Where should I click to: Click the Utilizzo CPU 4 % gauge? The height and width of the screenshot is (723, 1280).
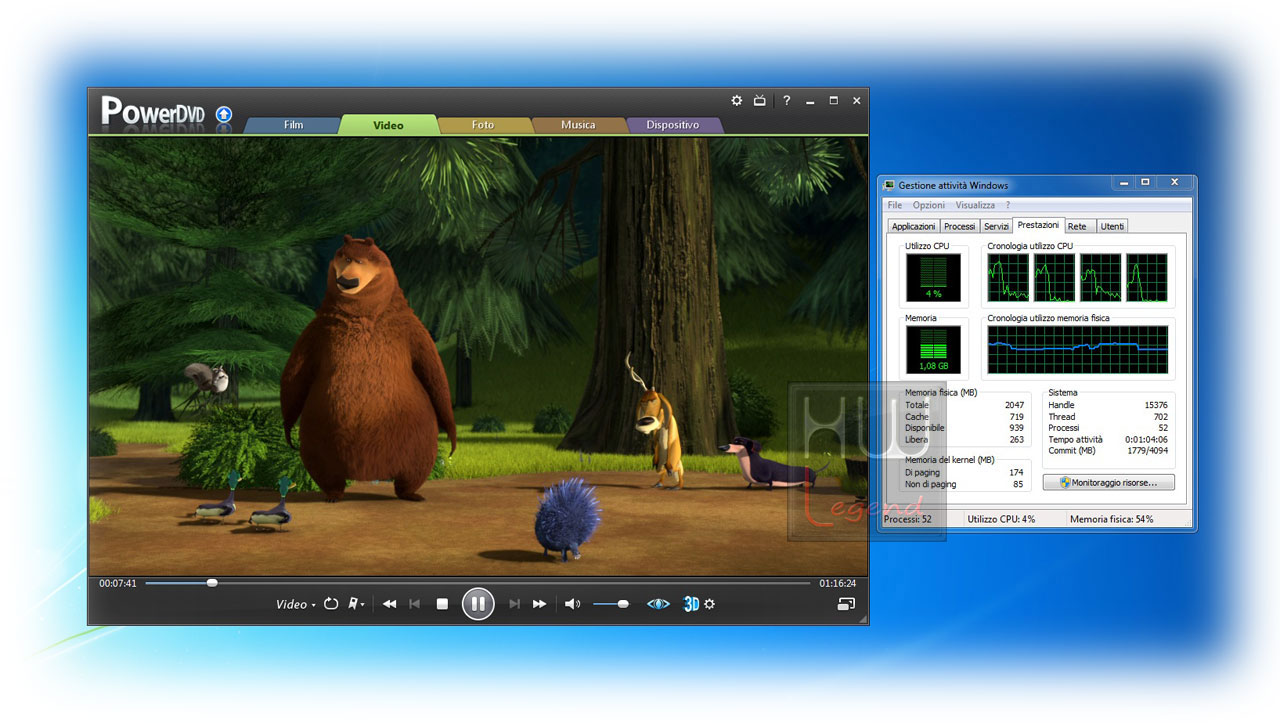pos(933,277)
